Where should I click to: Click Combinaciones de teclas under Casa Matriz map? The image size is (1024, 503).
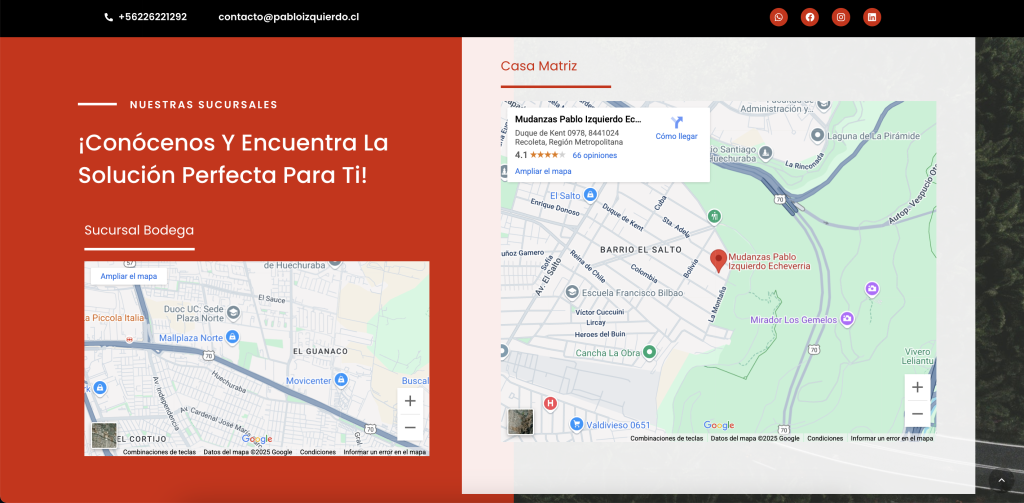[666, 438]
